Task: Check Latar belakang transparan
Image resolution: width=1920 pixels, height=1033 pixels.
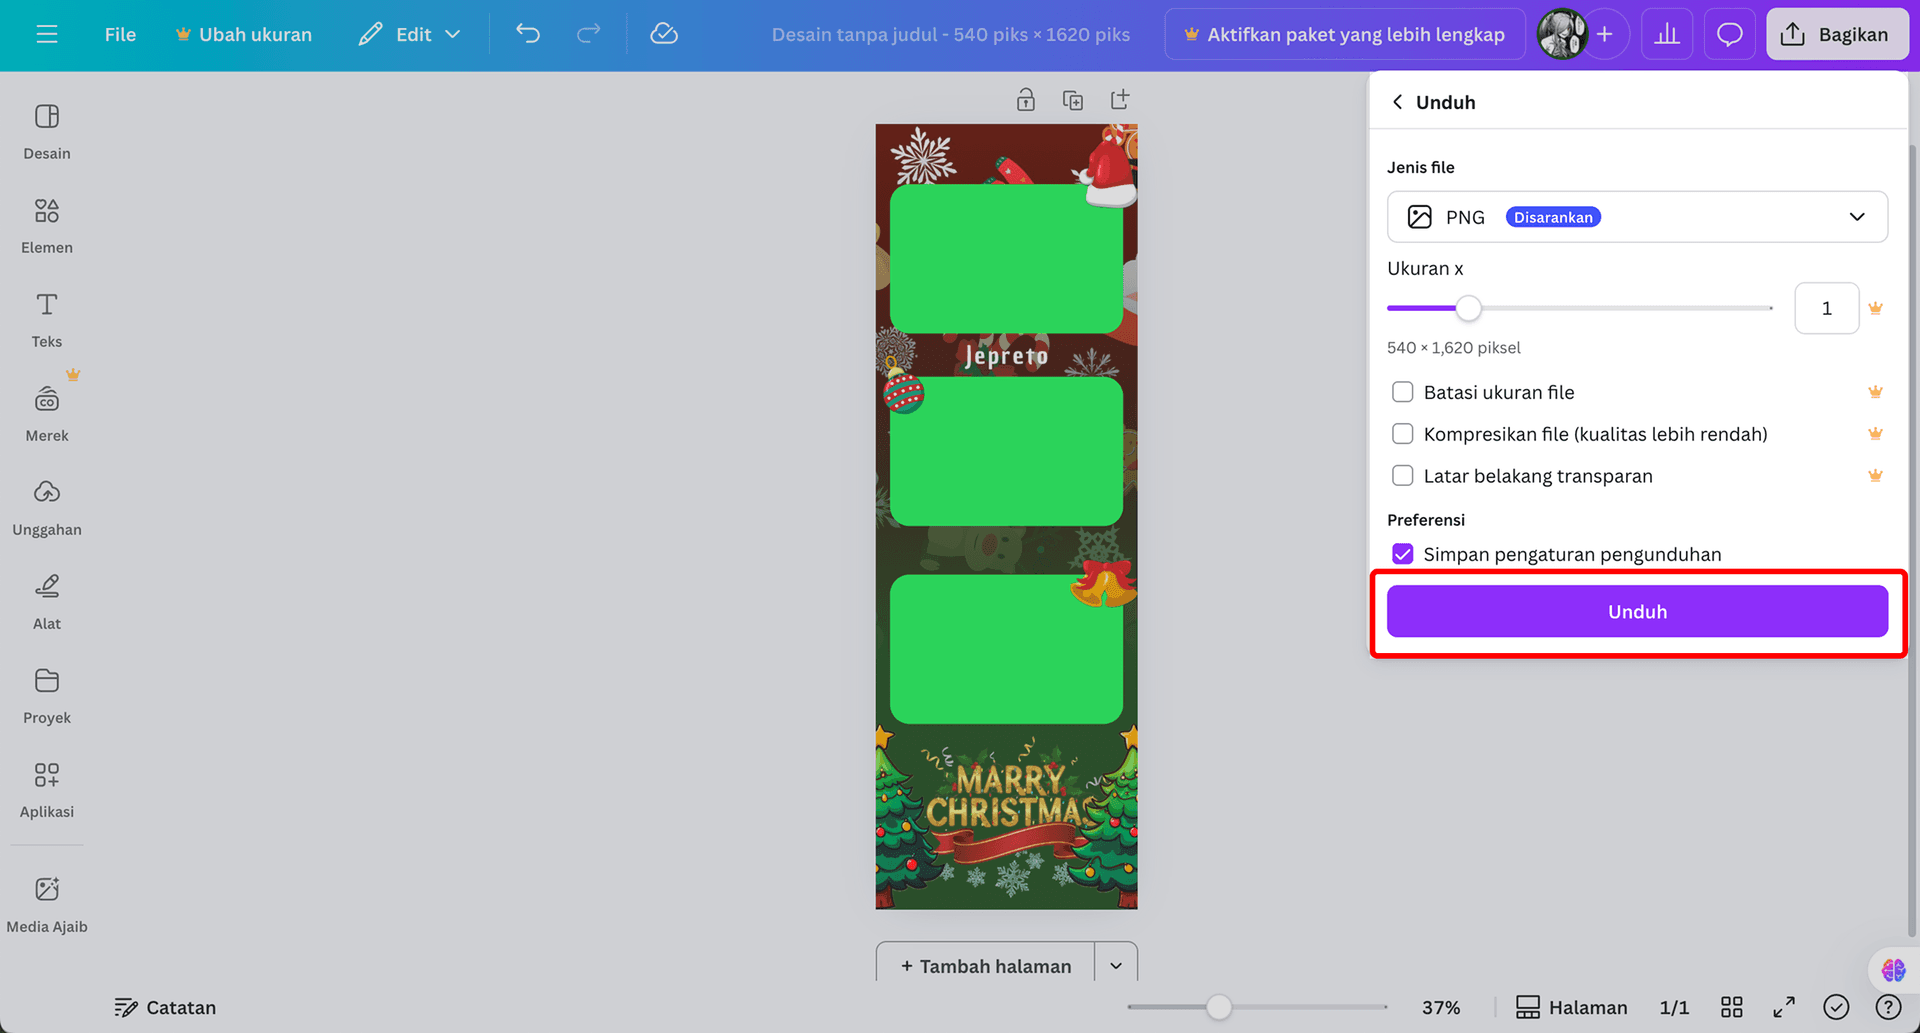Action: coord(1402,475)
